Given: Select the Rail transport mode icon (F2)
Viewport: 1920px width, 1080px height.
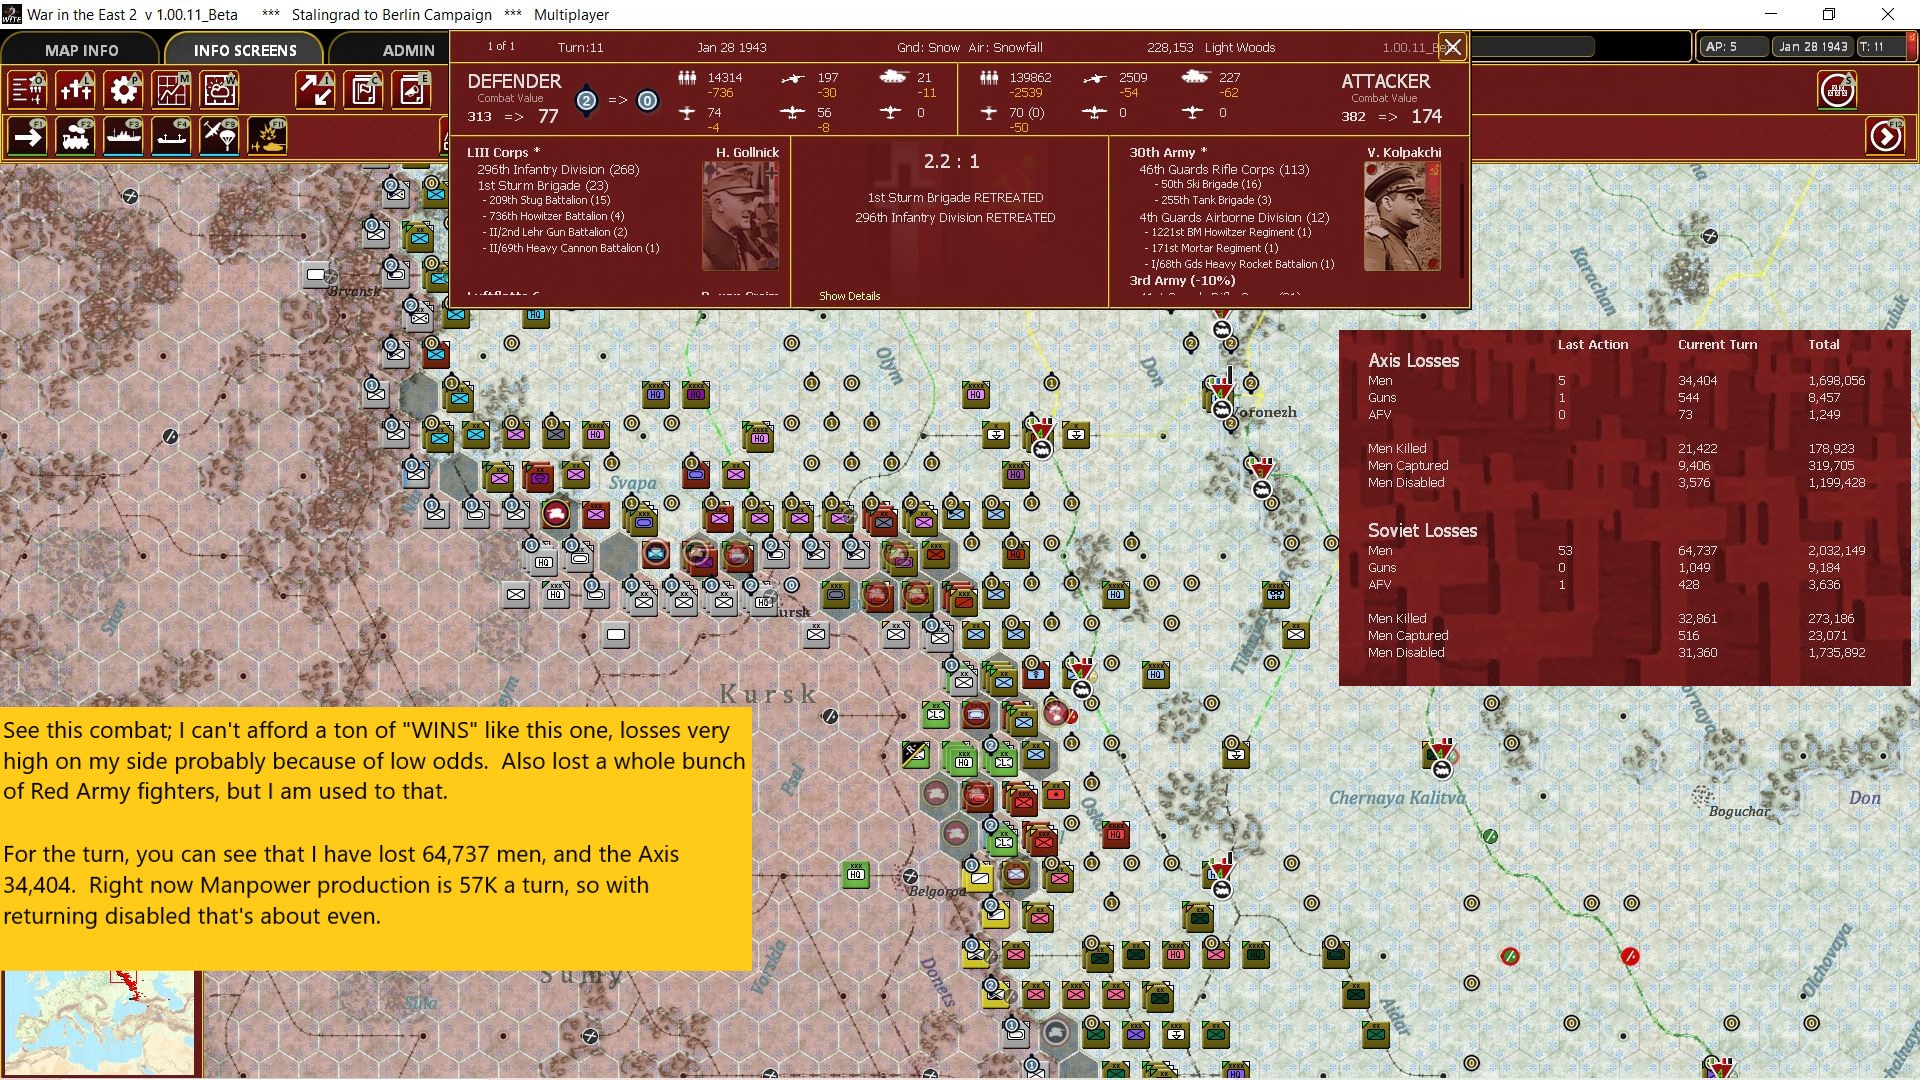Looking at the screenshot, I should tap(75, 137).
